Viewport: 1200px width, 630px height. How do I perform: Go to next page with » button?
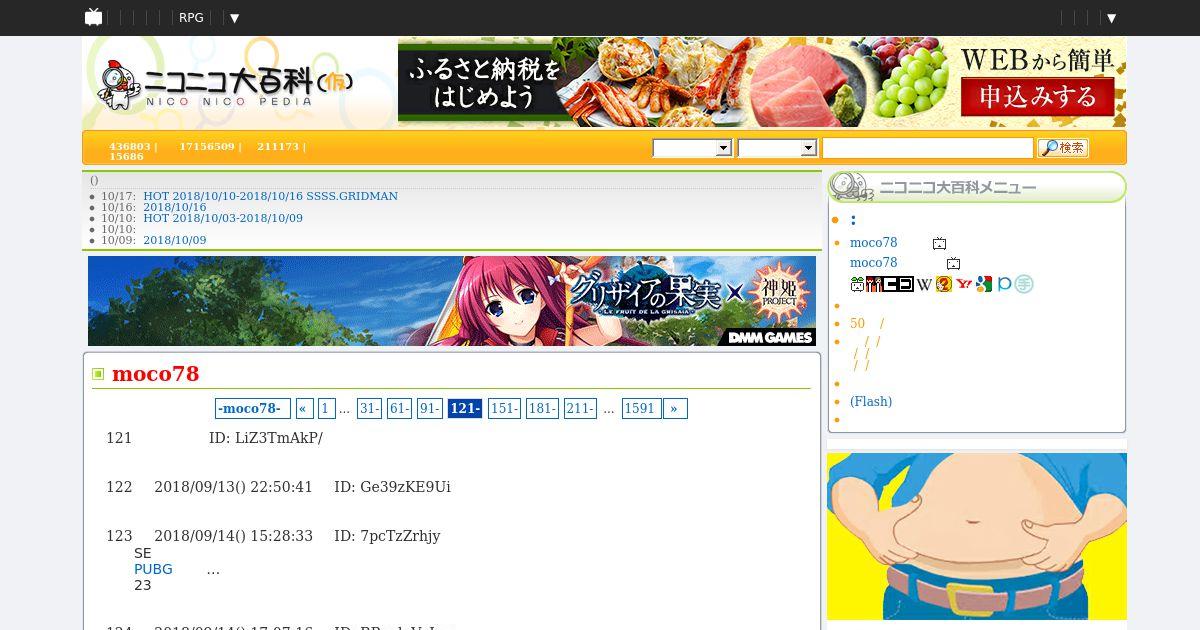click(x=674, y=408)
